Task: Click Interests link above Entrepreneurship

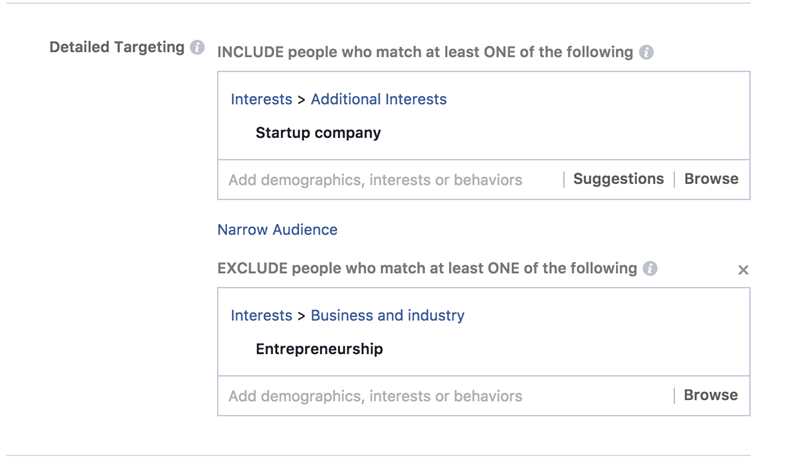Action: pos(261,315)
